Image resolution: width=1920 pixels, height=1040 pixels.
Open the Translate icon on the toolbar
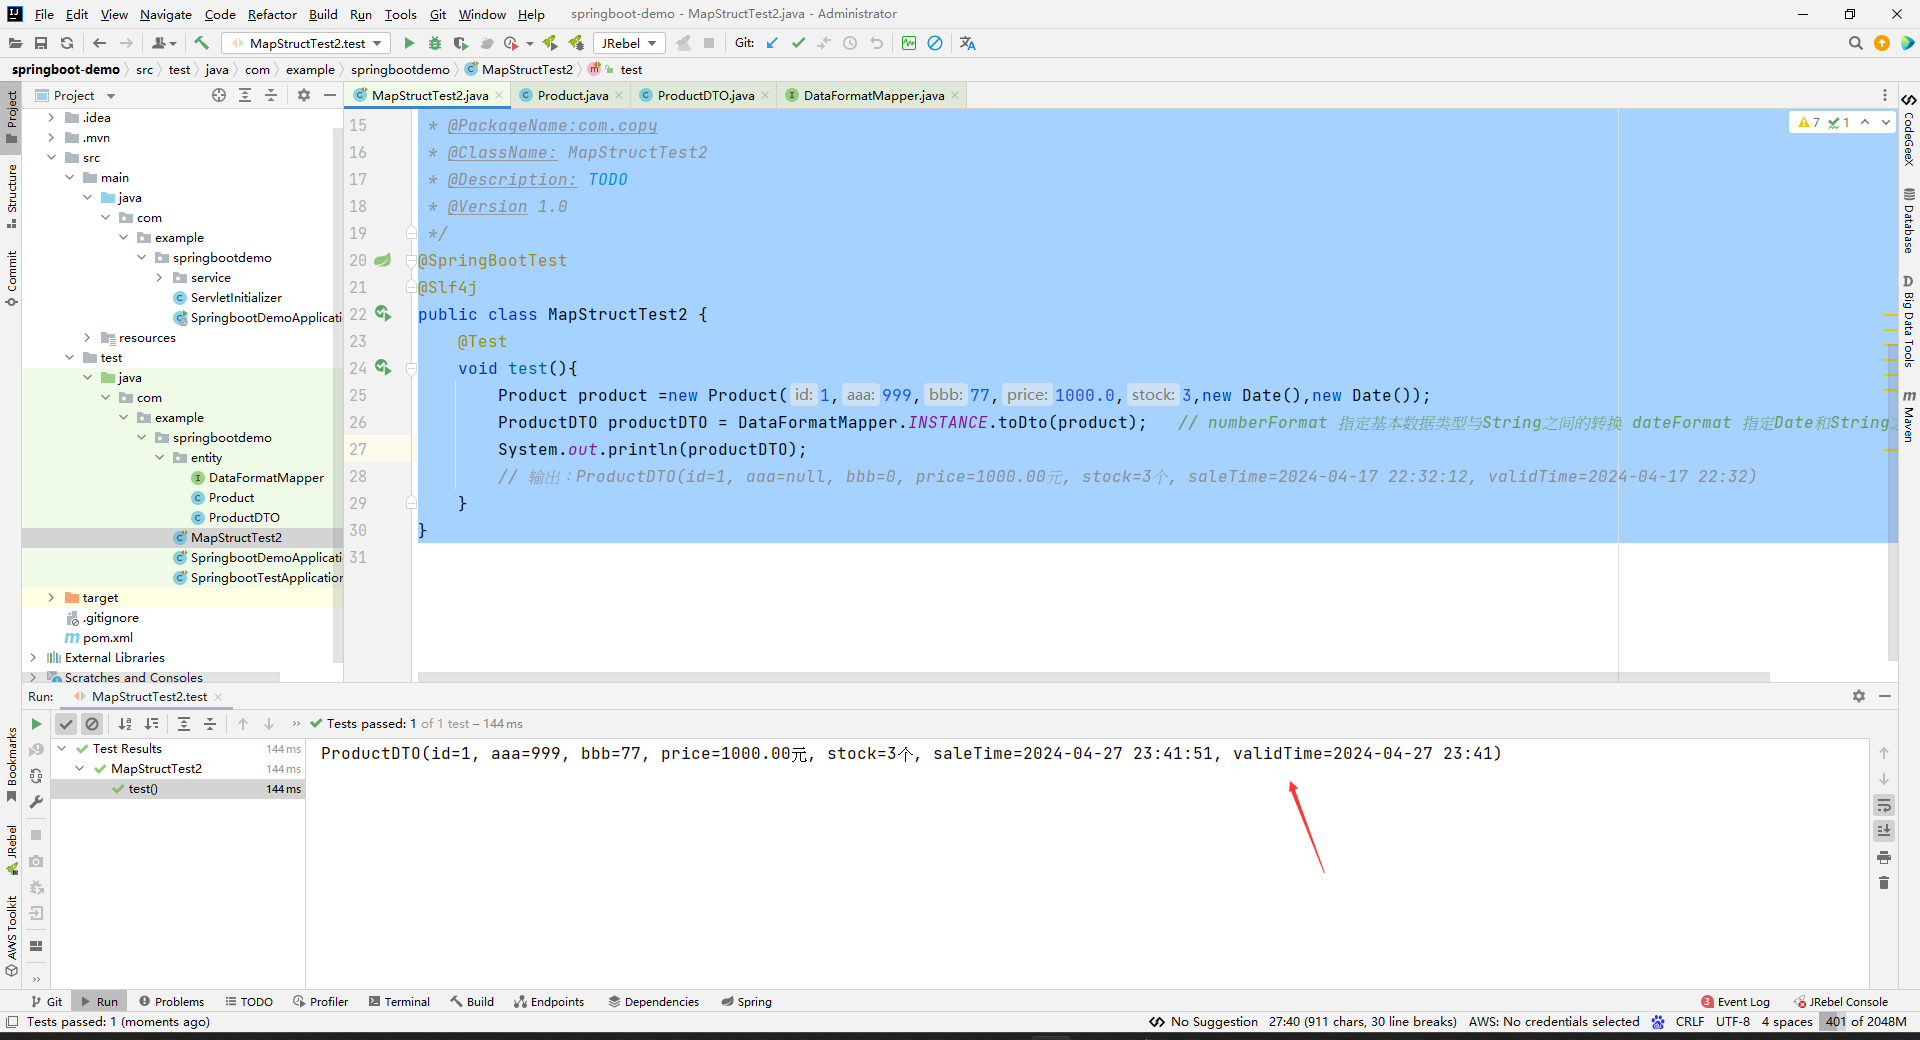(967, 43)
